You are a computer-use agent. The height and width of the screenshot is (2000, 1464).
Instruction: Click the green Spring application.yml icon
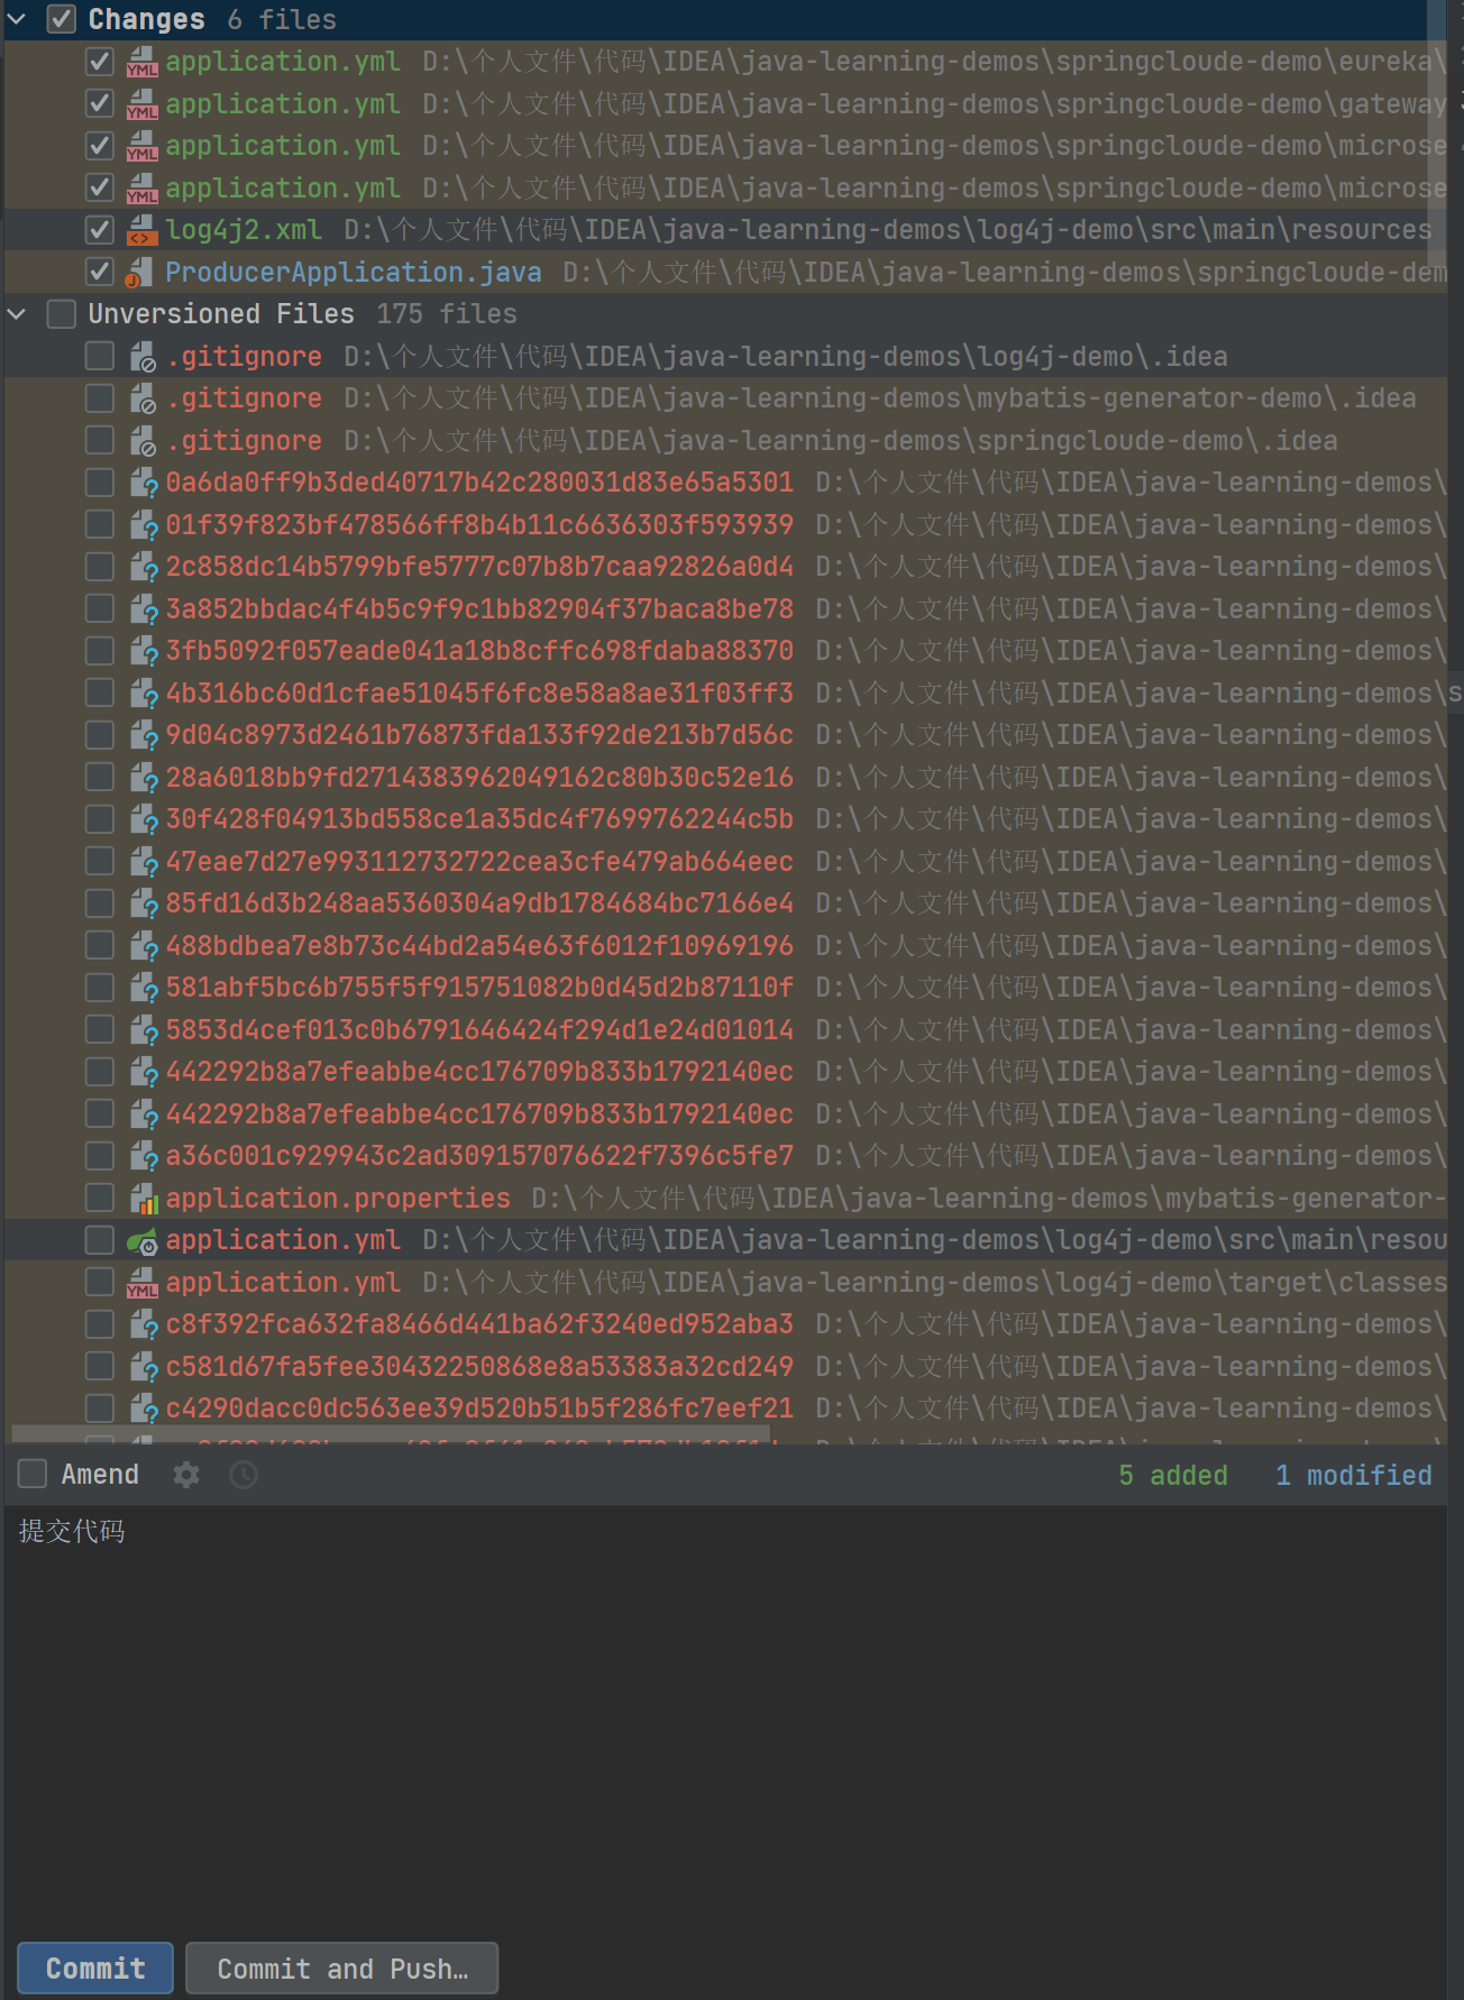click(x=142, y=1240)
